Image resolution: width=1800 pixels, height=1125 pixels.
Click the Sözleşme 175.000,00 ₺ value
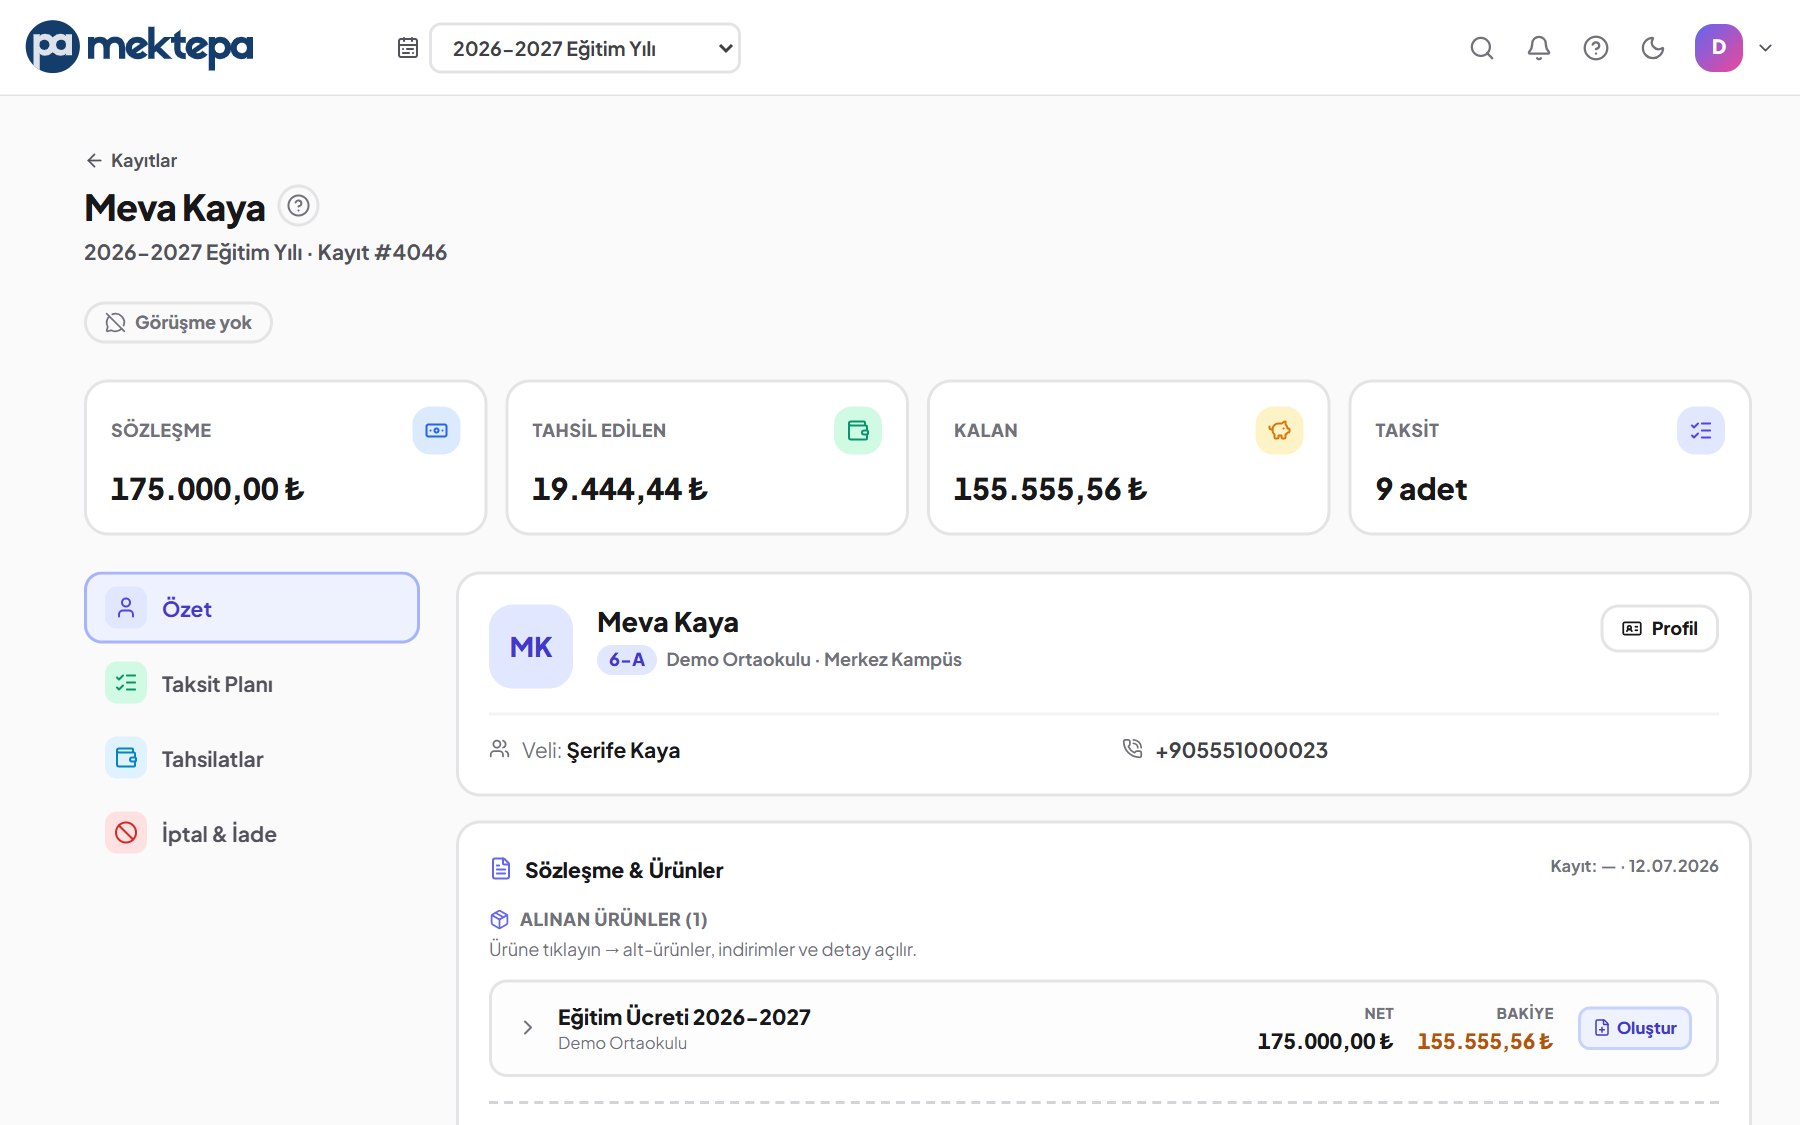tap(207, 489)
